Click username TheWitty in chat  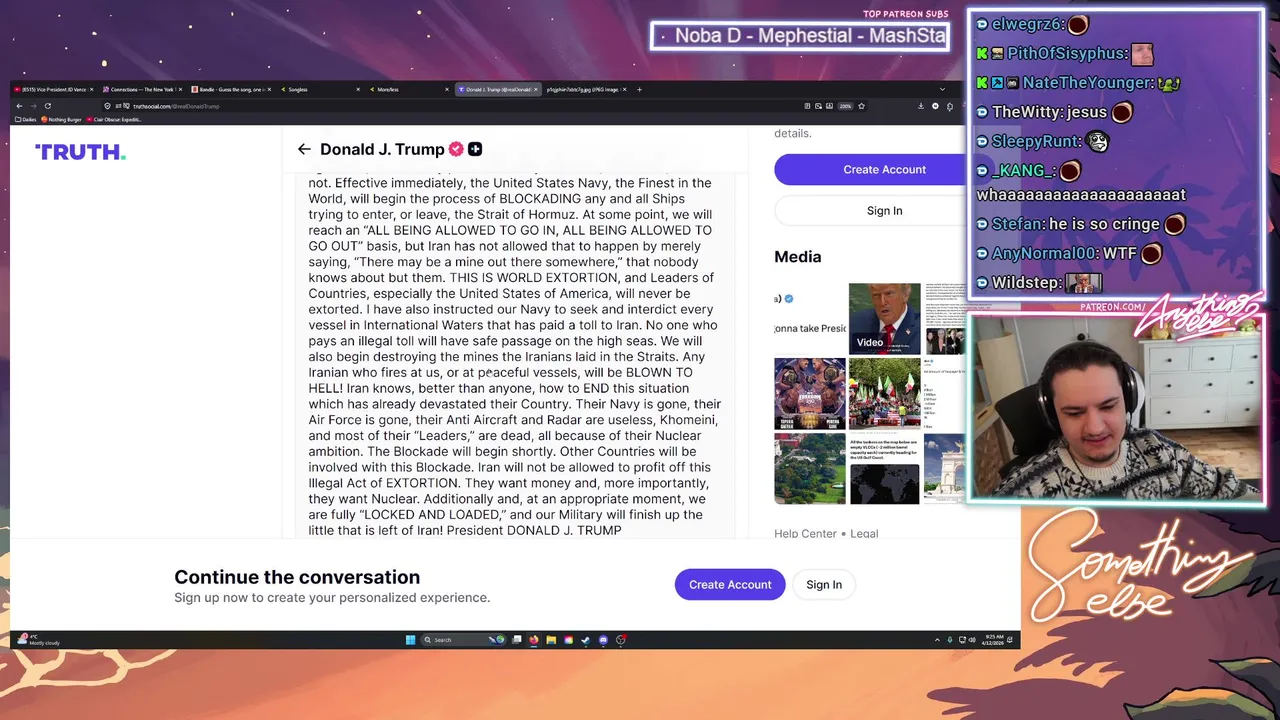[1025, 112]
